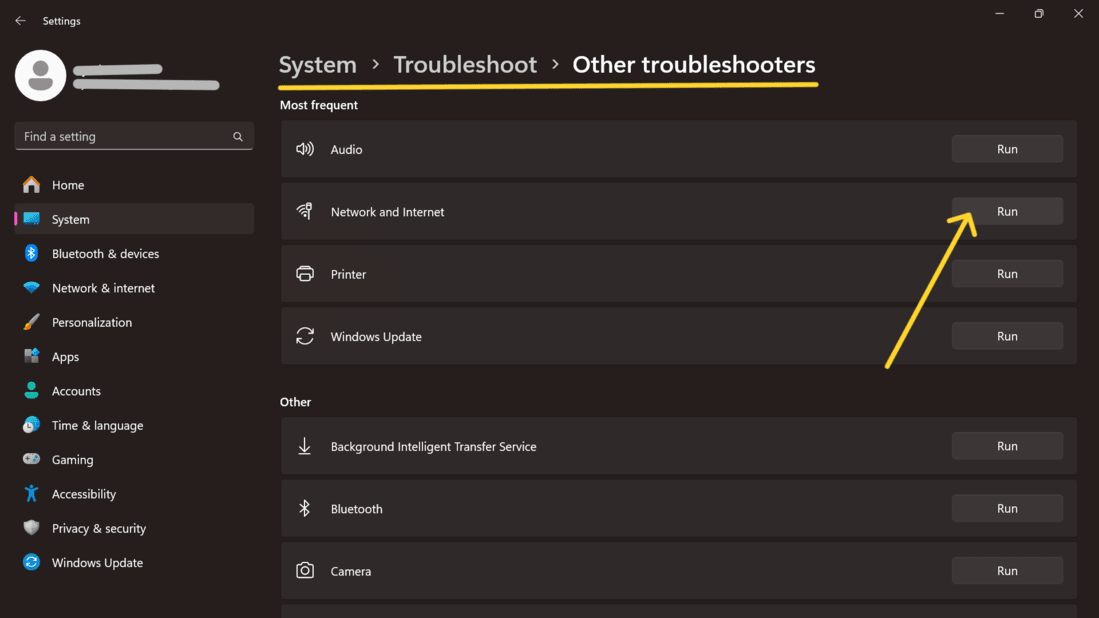The height and width of the screenshot is (618, 1099).
Task: Click the Windows Update troubleshooter refresh icon
Action: (305, 336)
